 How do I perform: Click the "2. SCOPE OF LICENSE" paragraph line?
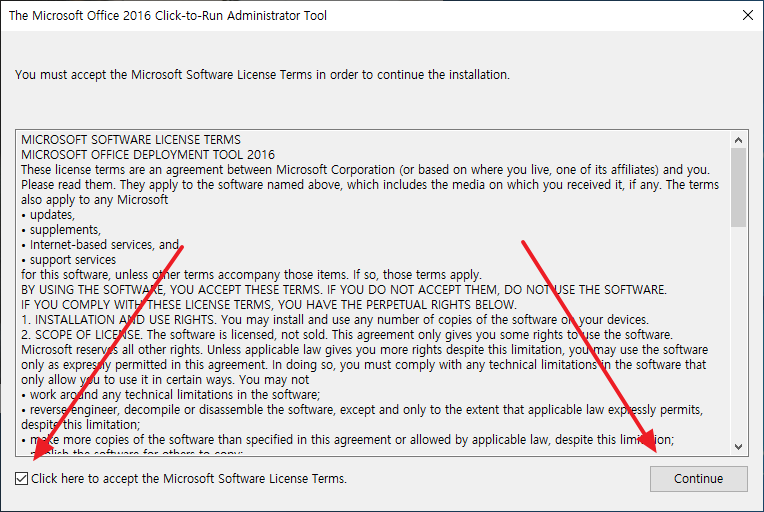click(x=347, y=335)
